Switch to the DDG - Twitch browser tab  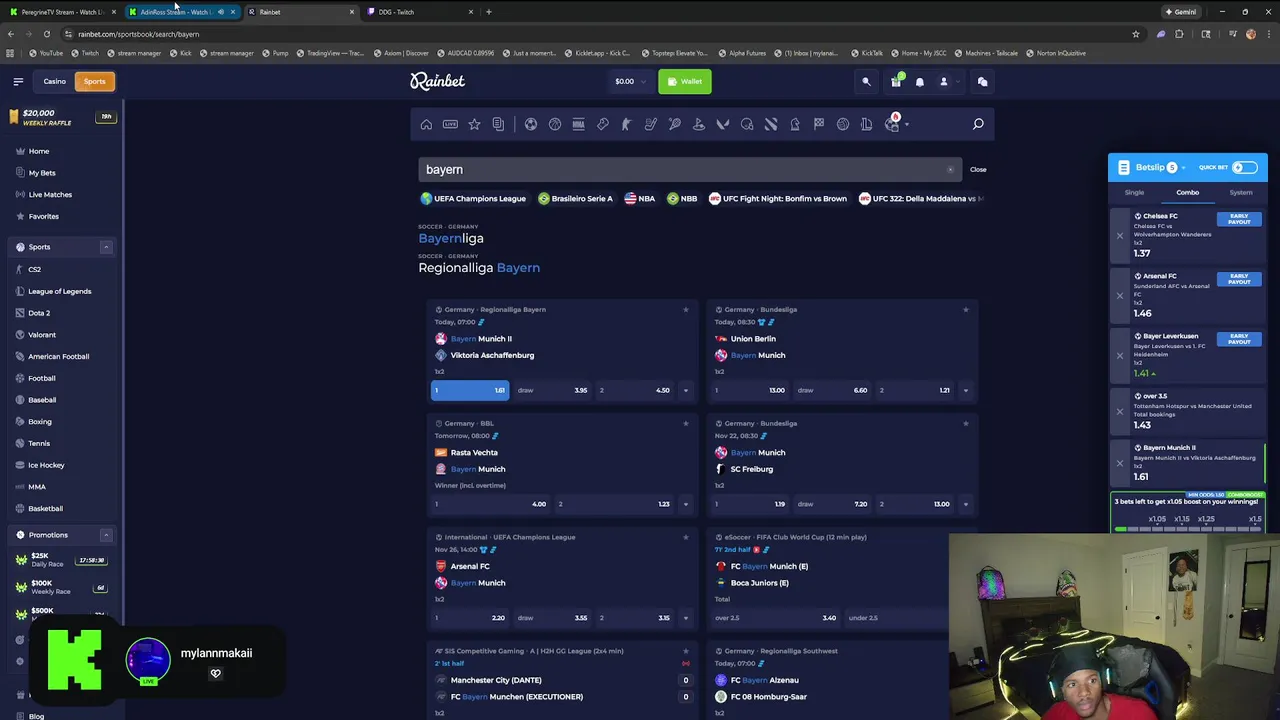418,12
